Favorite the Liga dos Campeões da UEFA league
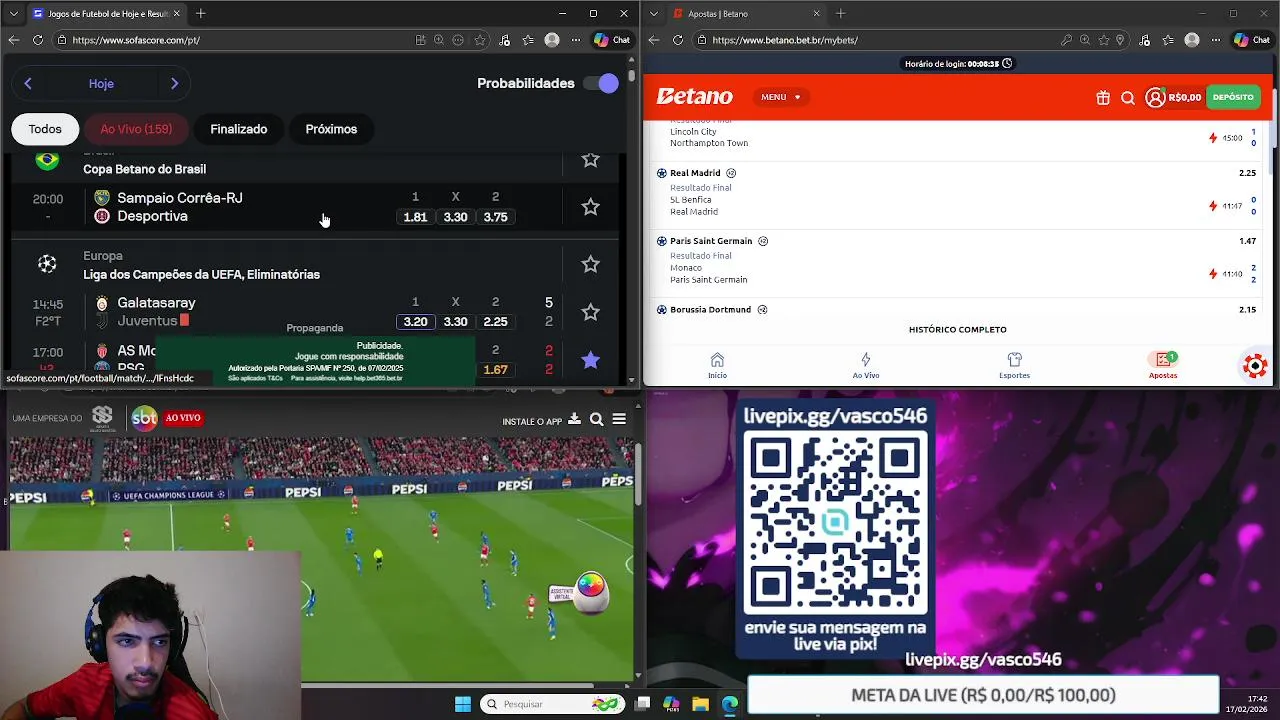The height and width of the screenshot is (720, 1280). [591, 264]
